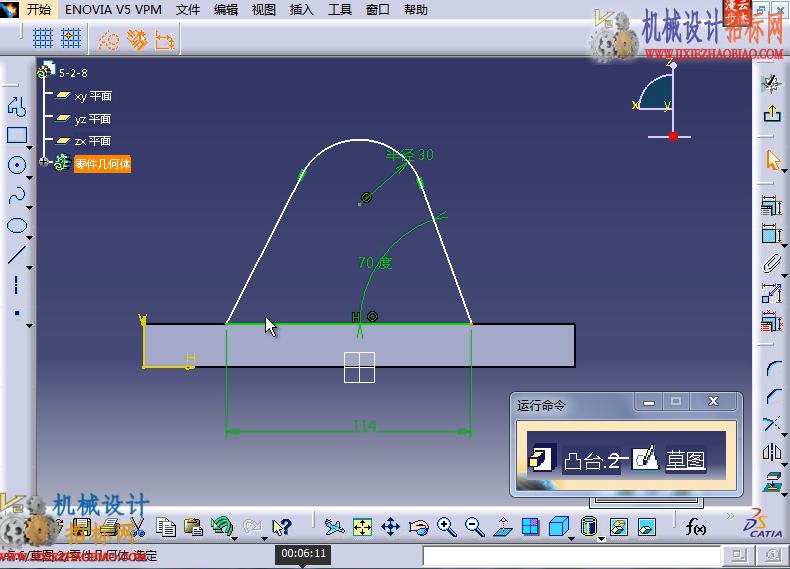Select the Line tool
Viewport: 790px width, 569px height.
[17, 255]
